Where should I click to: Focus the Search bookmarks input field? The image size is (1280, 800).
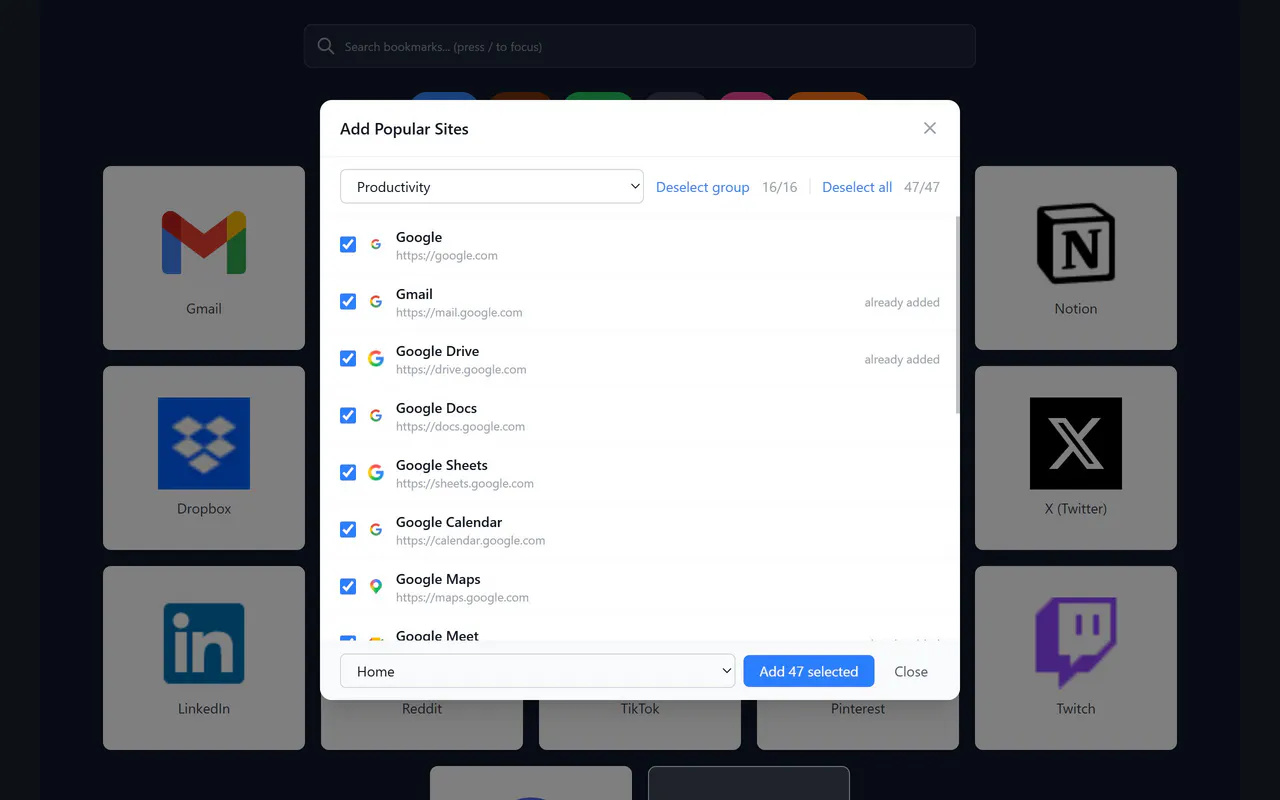(640, 46)
